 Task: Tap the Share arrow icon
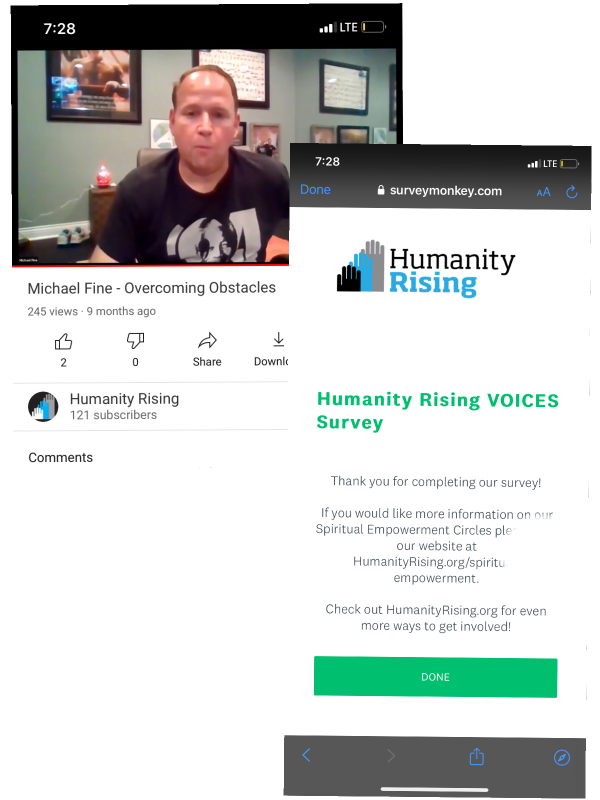207,341
